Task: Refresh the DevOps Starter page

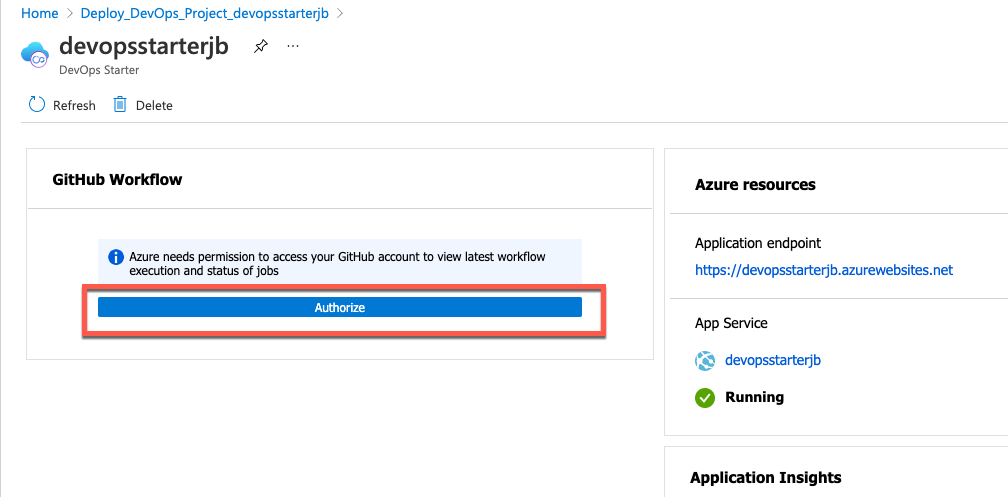Action: click(62, 105)
